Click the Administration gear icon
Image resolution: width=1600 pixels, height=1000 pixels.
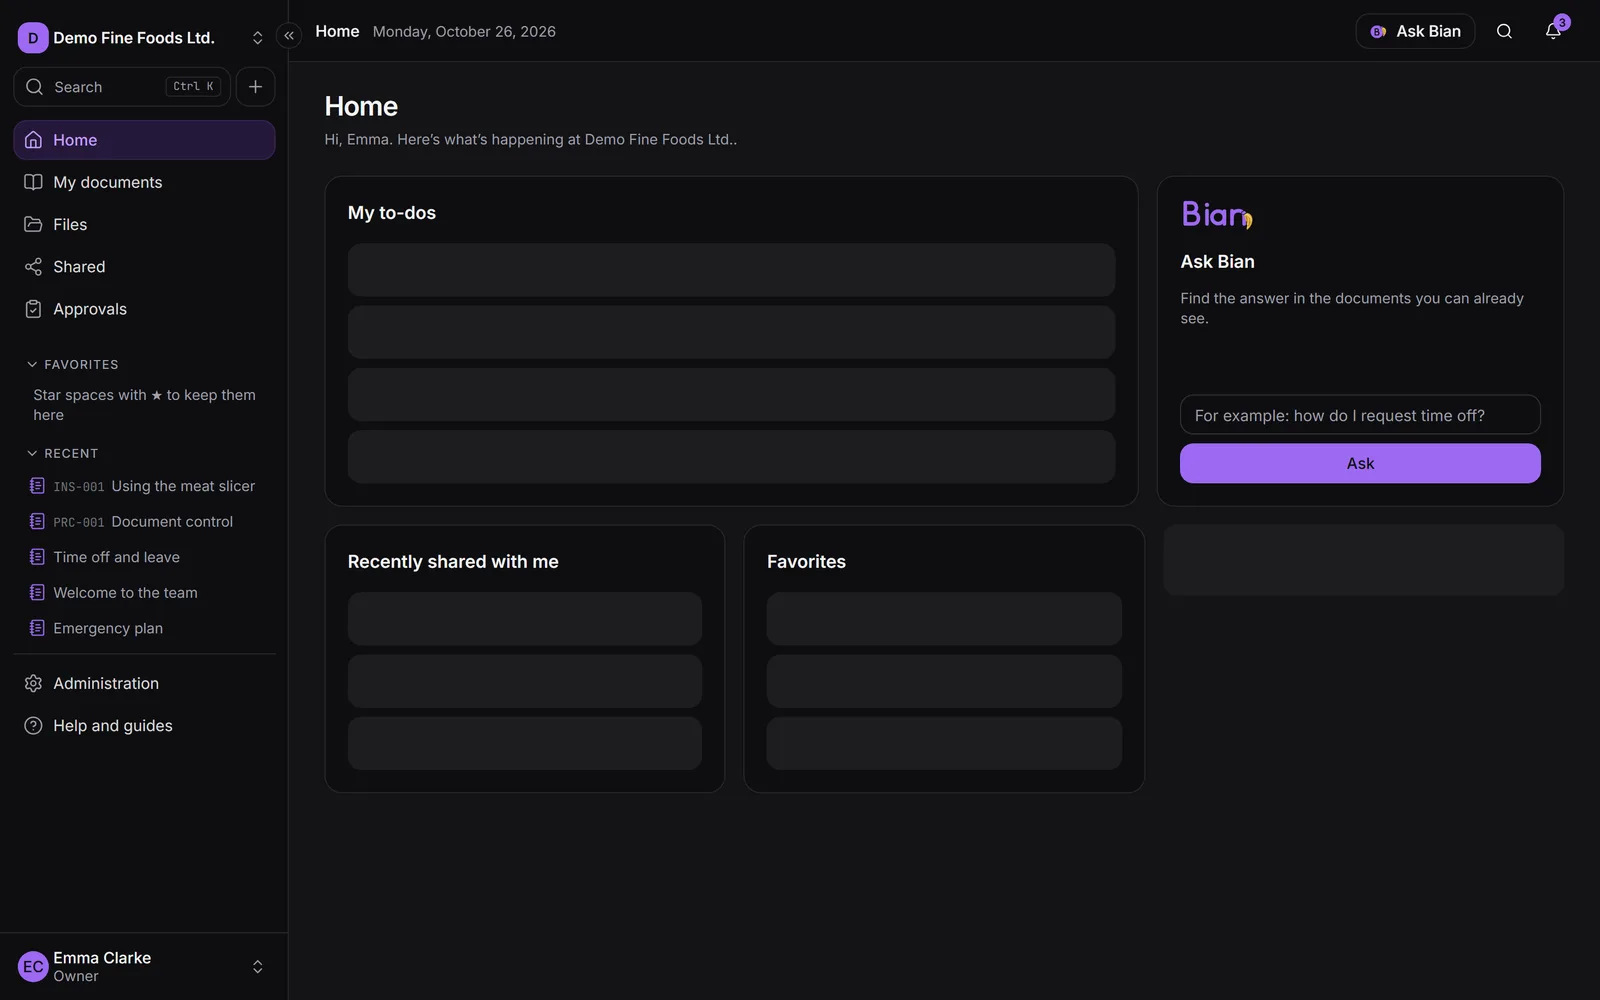point(34,683)
